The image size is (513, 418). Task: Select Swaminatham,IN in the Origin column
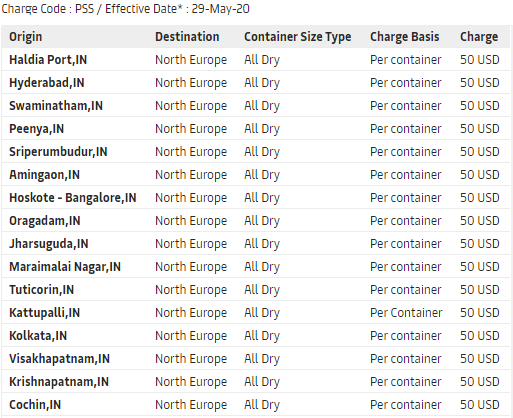56,106
